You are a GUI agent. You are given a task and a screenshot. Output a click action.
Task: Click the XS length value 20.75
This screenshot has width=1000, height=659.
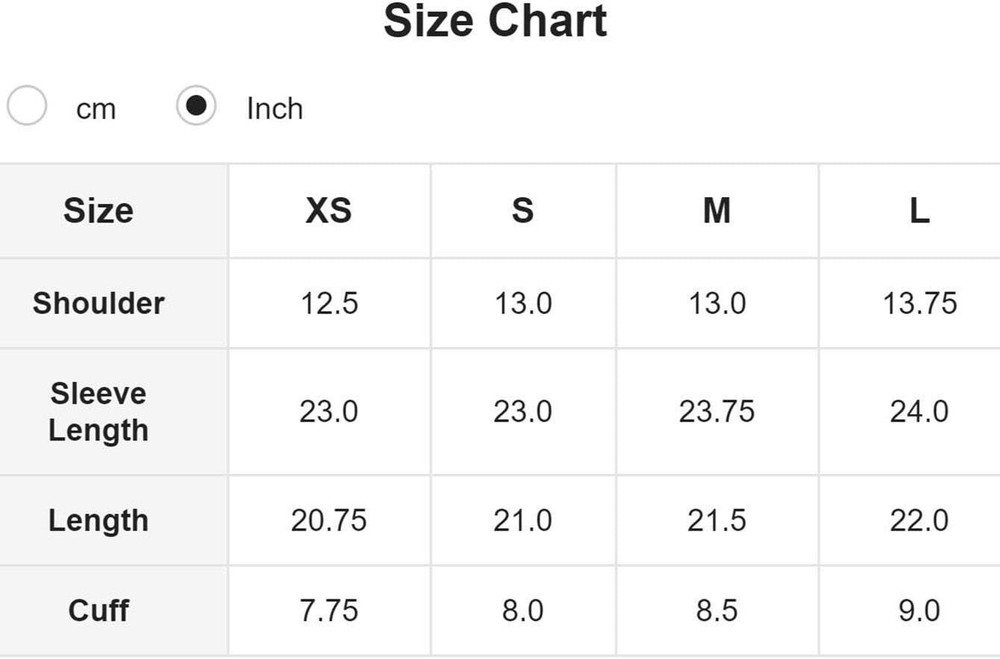[329, 520]
